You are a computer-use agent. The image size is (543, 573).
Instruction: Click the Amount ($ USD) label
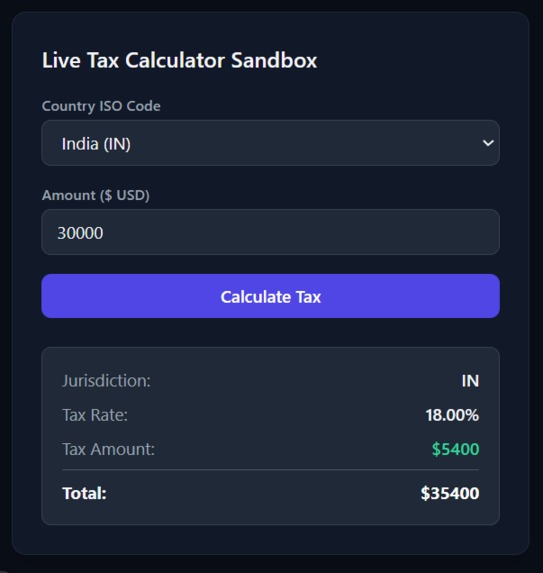coord(96,195)
